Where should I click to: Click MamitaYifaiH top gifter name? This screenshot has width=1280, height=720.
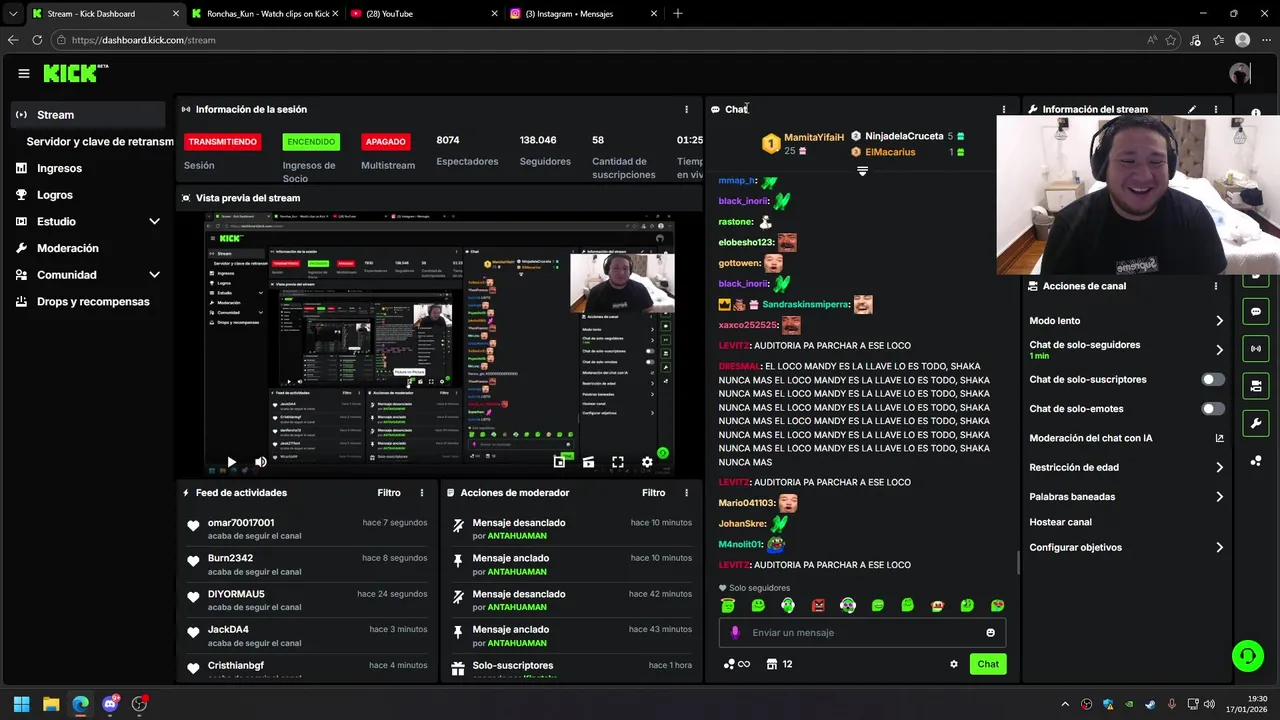(814, 137)
